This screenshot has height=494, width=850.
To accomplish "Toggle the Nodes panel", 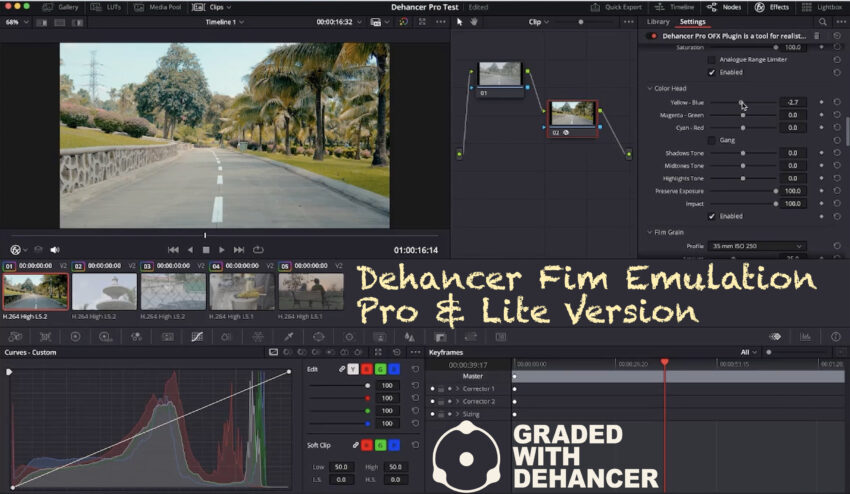I will pos(724,7).
